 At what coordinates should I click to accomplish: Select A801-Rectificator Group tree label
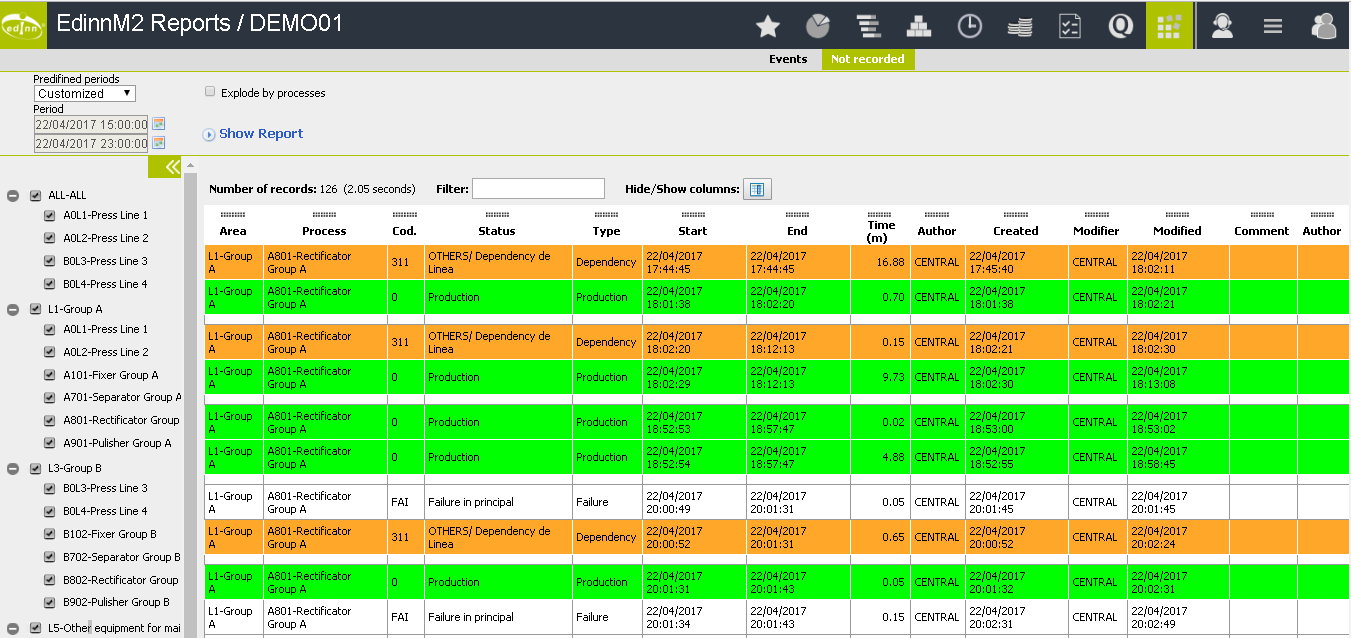(121, 420)
